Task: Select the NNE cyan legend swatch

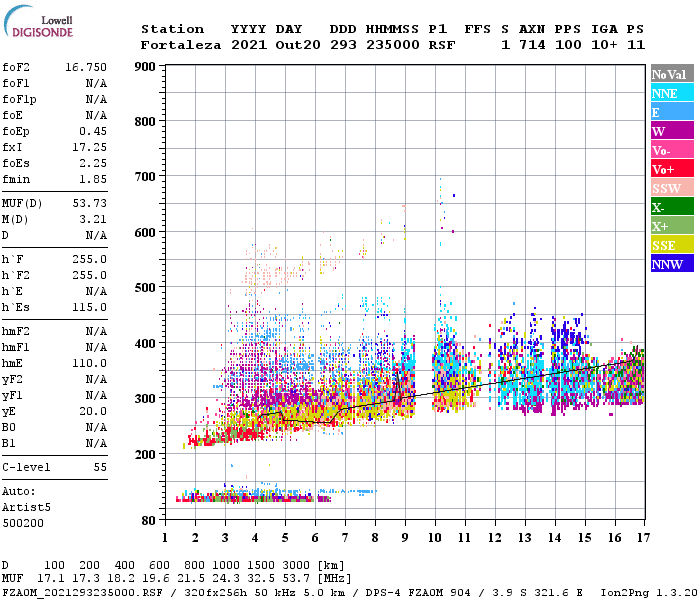Action: [x=672, y=93]
